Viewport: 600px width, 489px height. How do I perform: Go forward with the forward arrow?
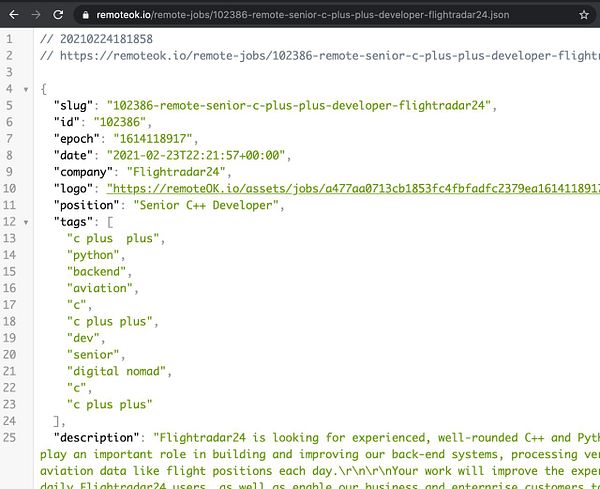36,15
